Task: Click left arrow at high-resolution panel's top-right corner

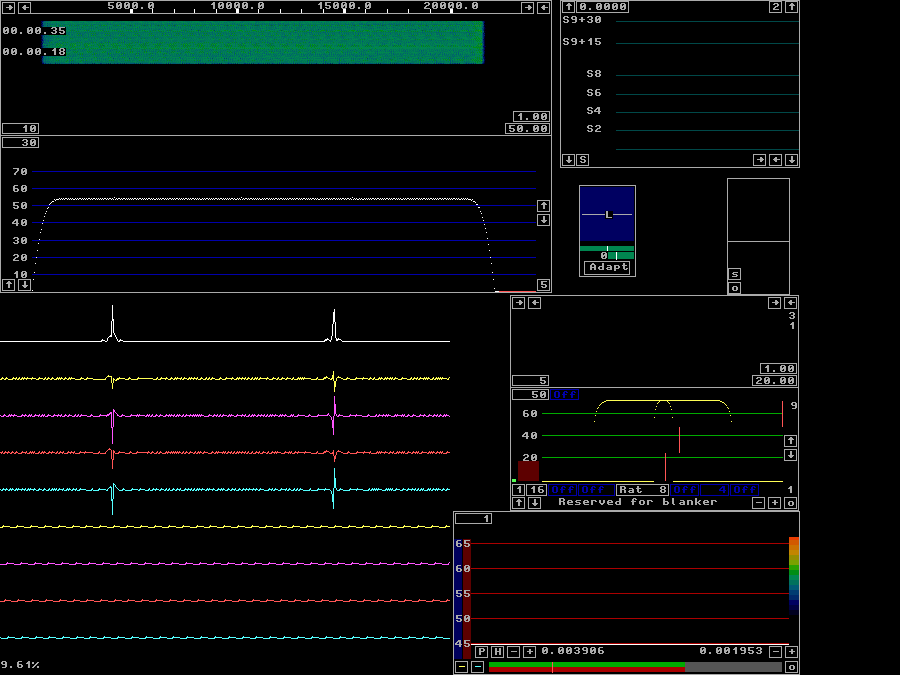Action: pos(790,302)
